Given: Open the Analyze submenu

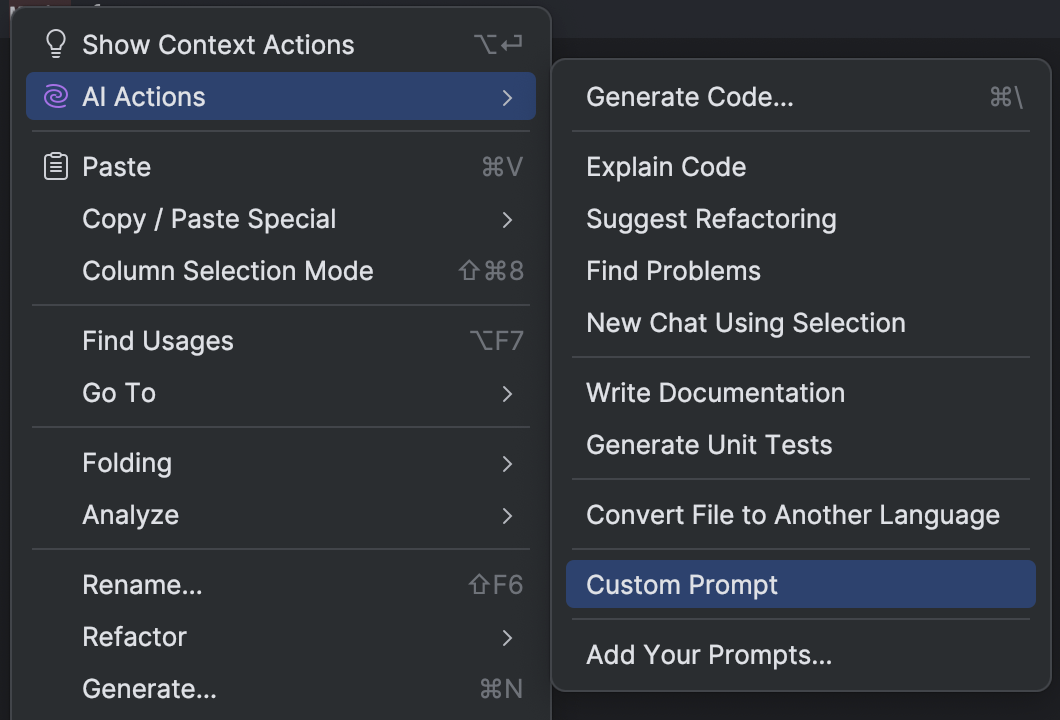Looking at the screenshot, I should click(x=509, y=515).
